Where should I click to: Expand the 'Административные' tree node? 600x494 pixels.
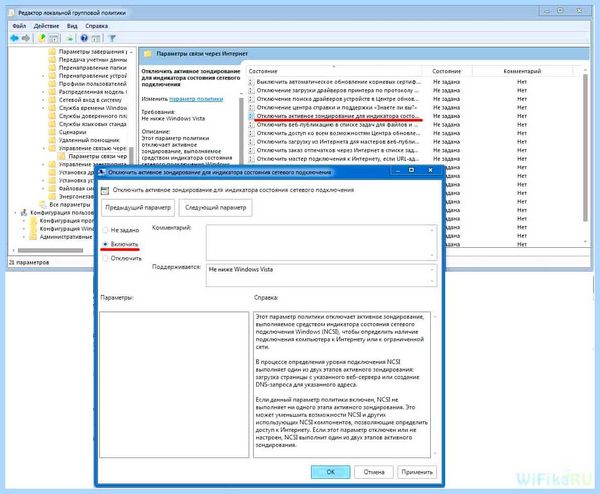(24, 237)
